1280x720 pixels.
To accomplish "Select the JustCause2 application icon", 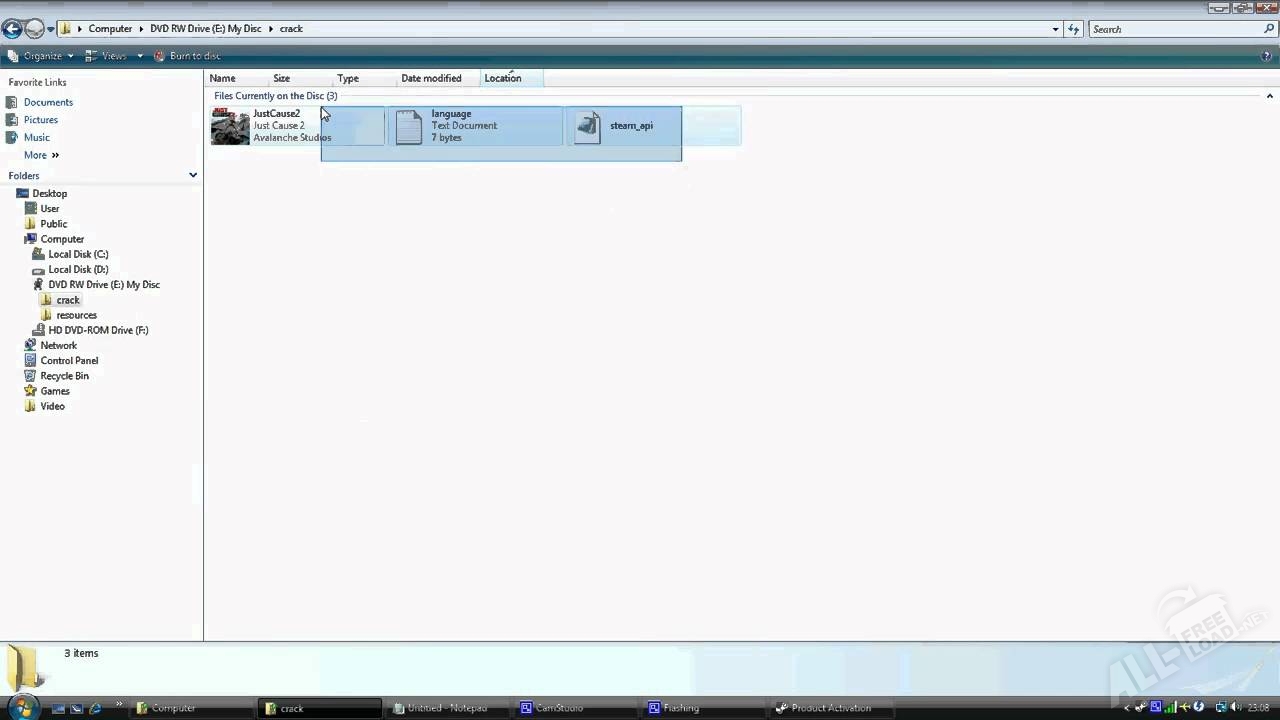I will click(230, 126).
